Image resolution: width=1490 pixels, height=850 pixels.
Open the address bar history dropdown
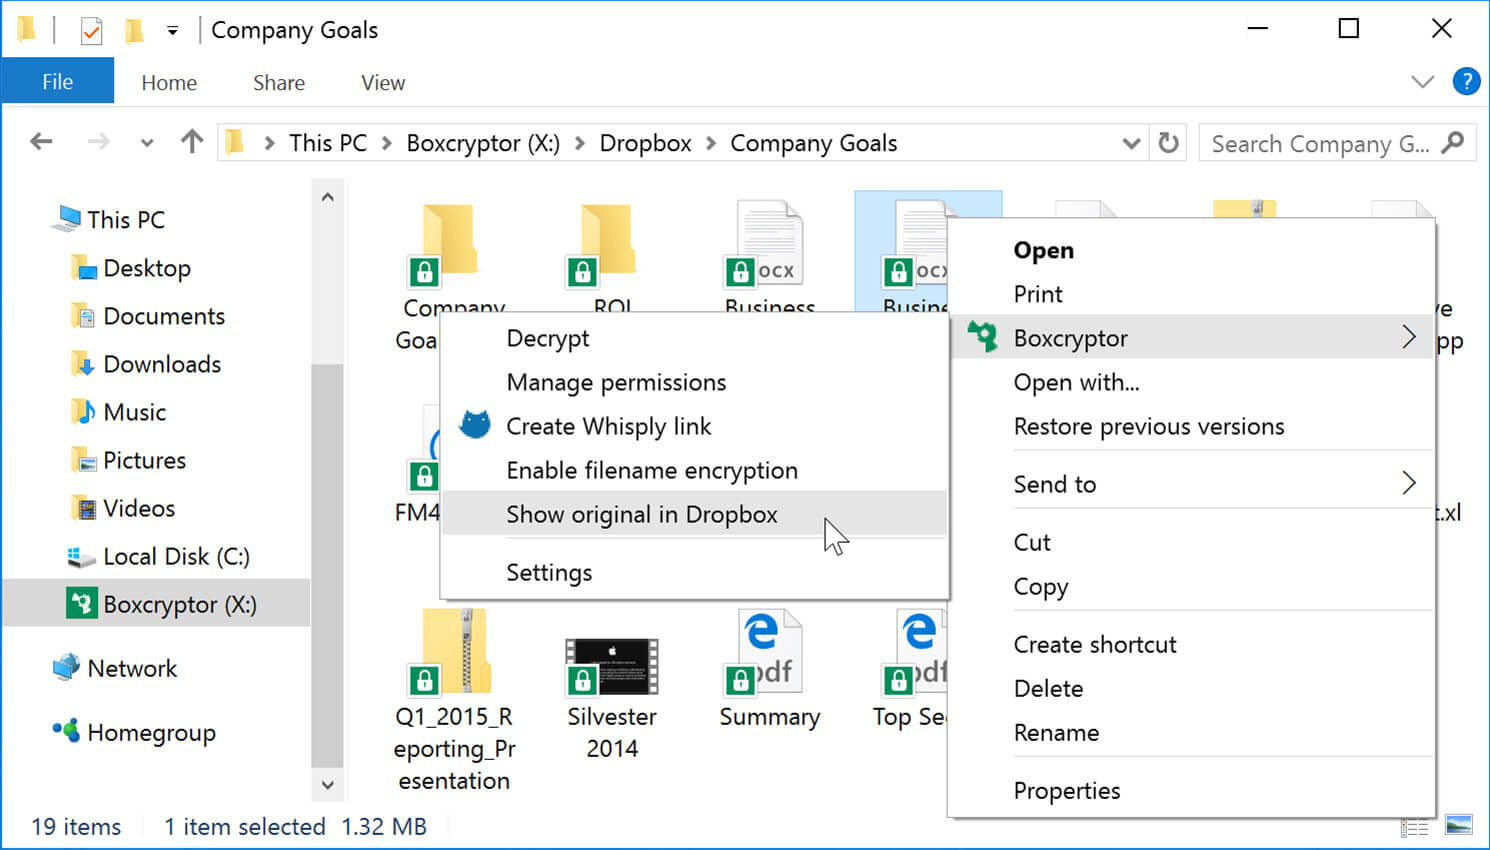pyautogui.click(x=1131, y=143)
